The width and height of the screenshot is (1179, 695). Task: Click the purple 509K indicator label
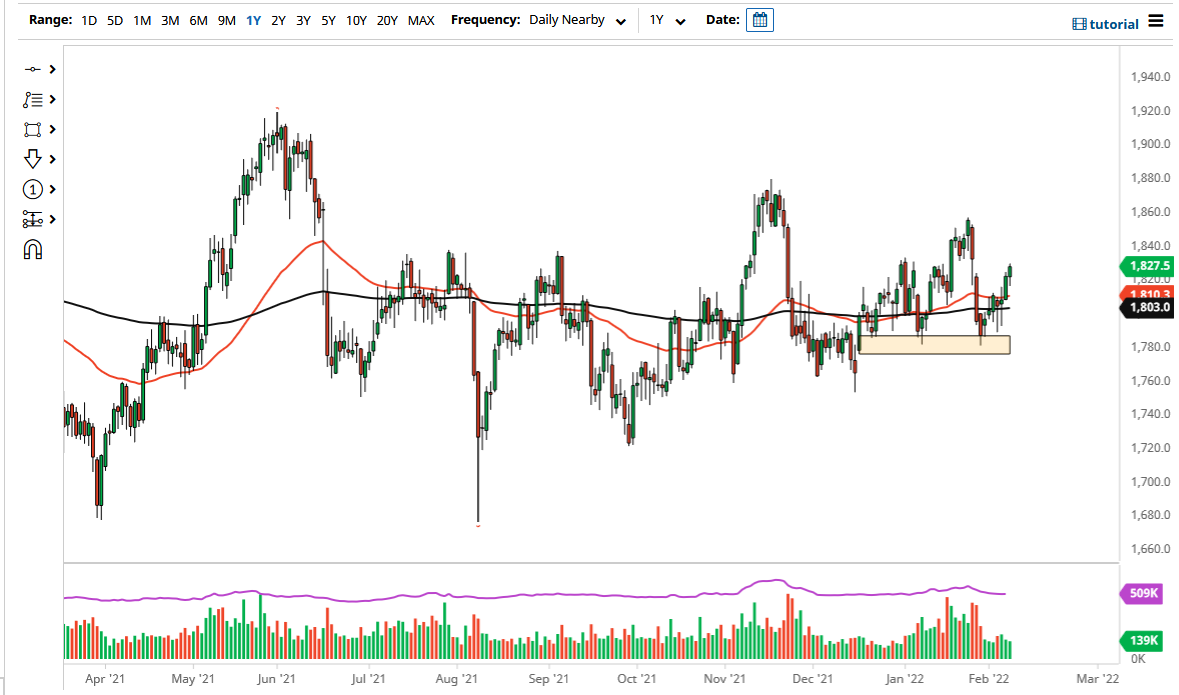[1142, 593]
